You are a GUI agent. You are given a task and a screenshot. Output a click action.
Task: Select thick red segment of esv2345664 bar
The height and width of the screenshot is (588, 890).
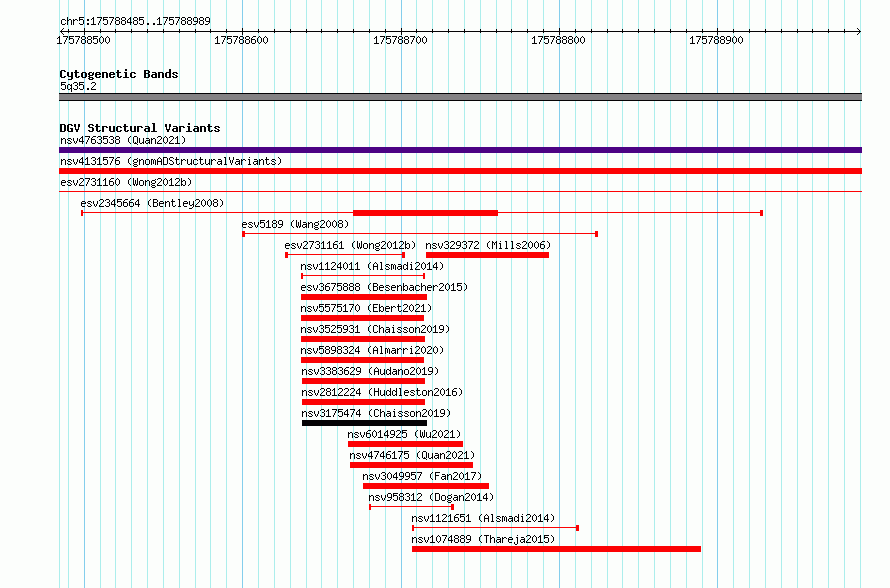click(x=425, y=213)
